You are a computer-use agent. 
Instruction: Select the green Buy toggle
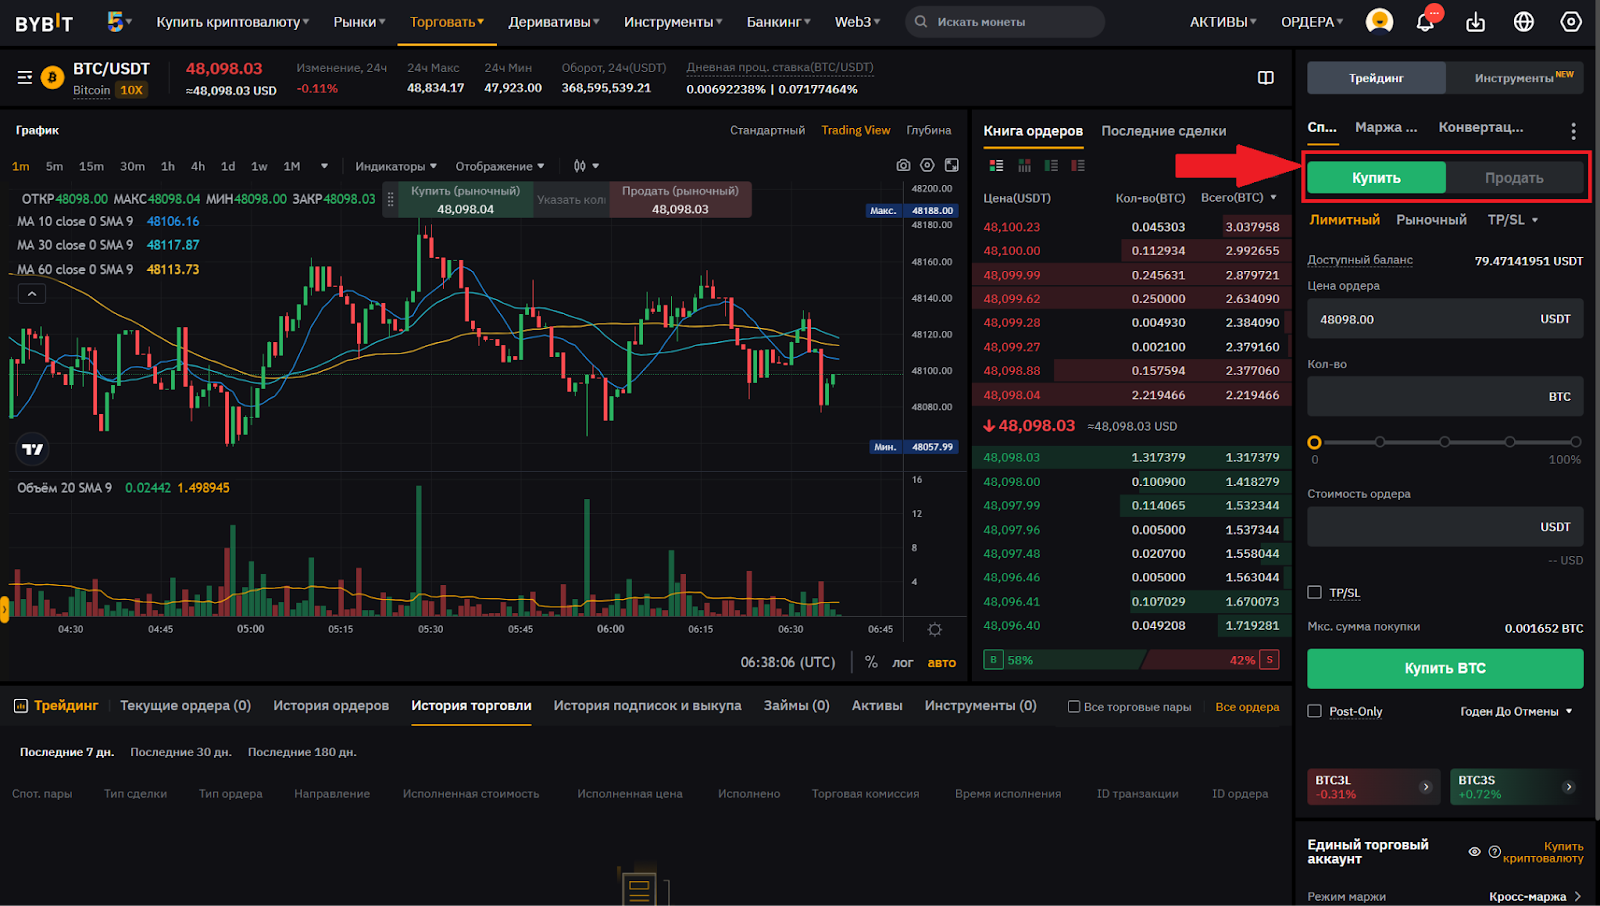click(1376, 177)
